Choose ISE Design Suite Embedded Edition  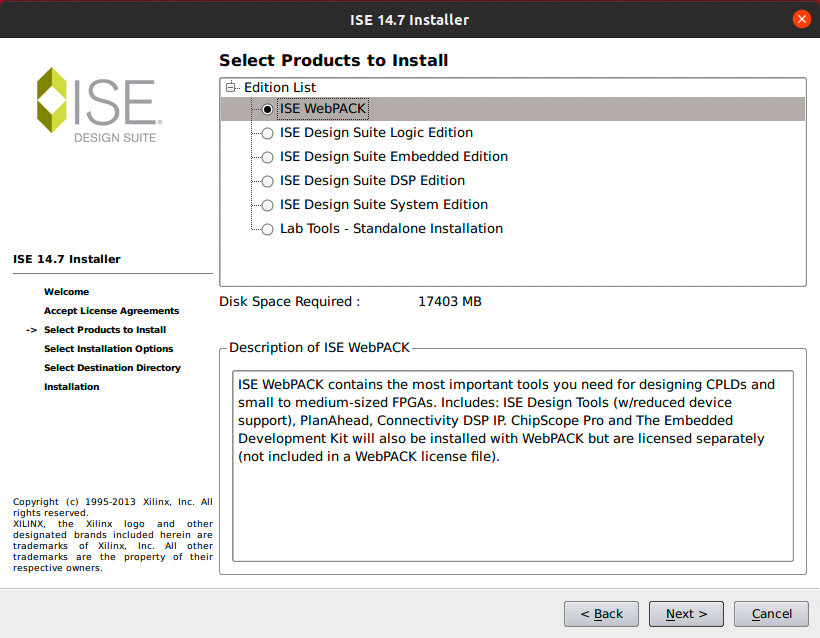click(267, 157)
